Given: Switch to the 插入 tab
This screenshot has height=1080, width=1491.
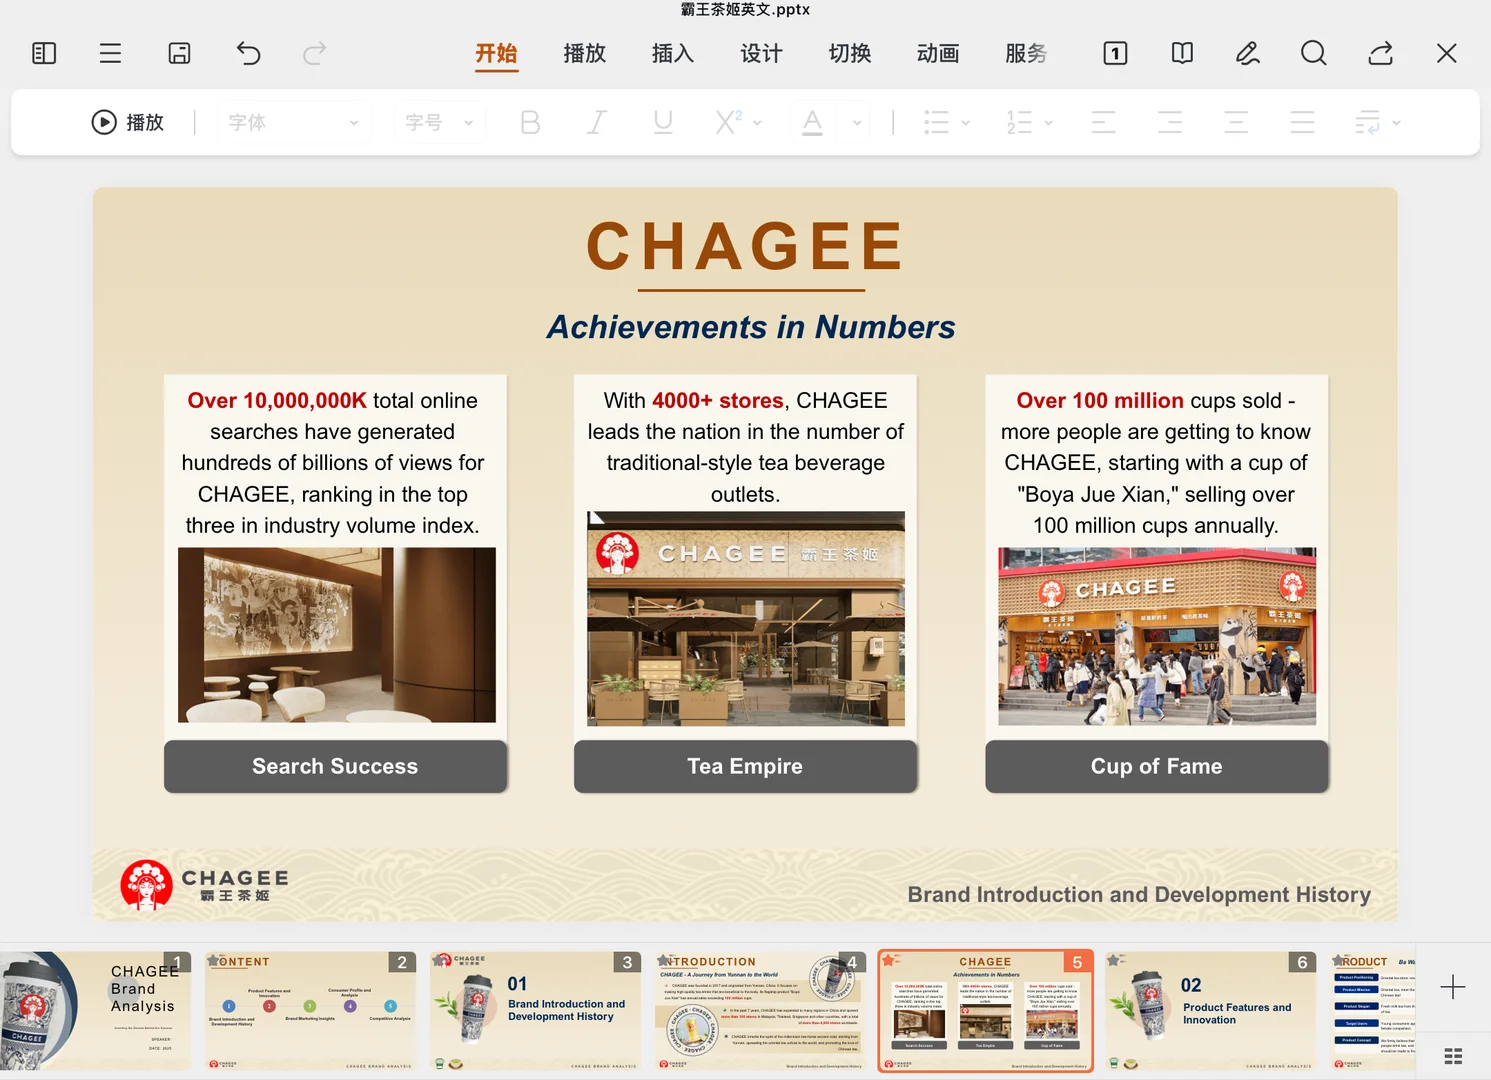Looking at the screenshot, I should (x=673, y=53).
